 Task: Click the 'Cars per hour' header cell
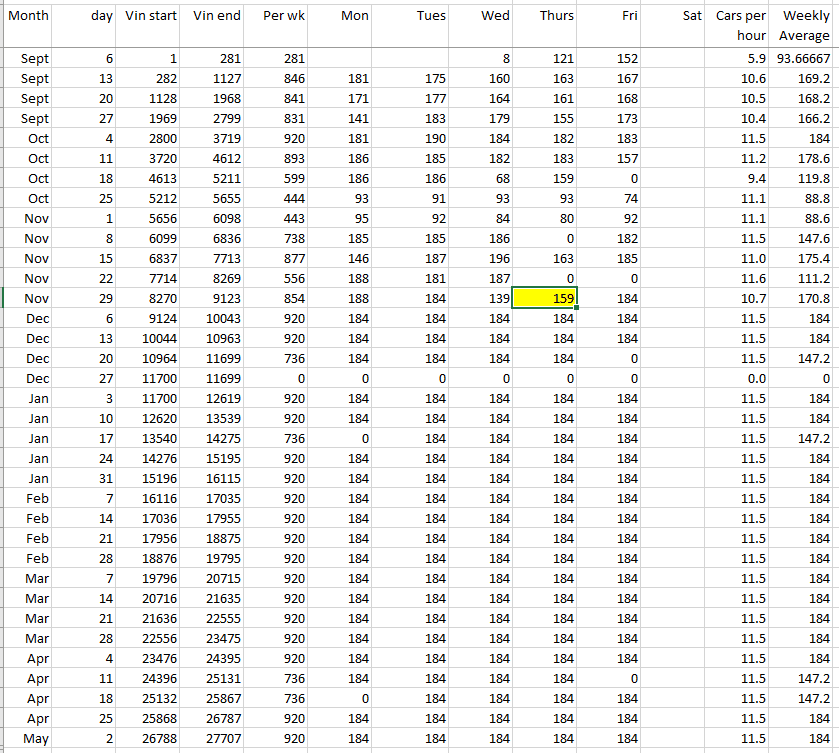pos(740,25)
